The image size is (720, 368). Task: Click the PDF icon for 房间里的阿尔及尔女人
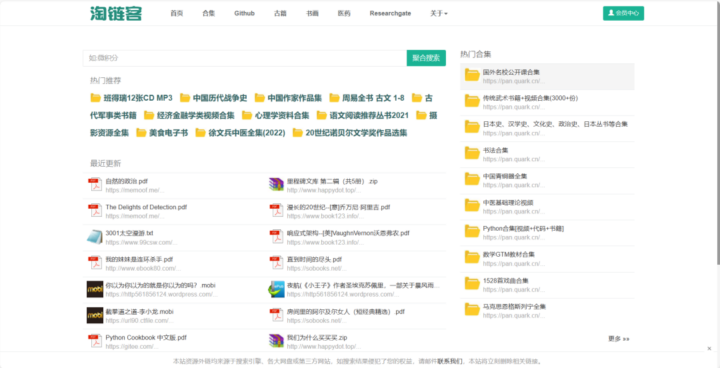pos(276,316)
